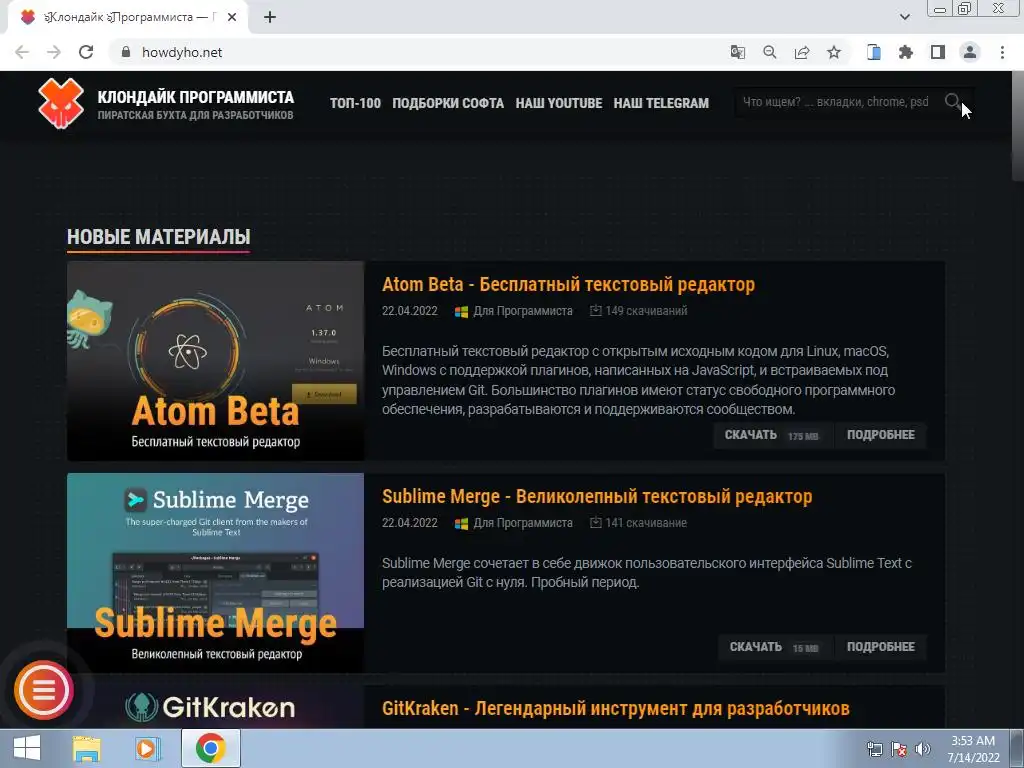1024x768 pixels.
Task: Open the НАШ YOUTUBE menu item
Action: coord(559,103)
